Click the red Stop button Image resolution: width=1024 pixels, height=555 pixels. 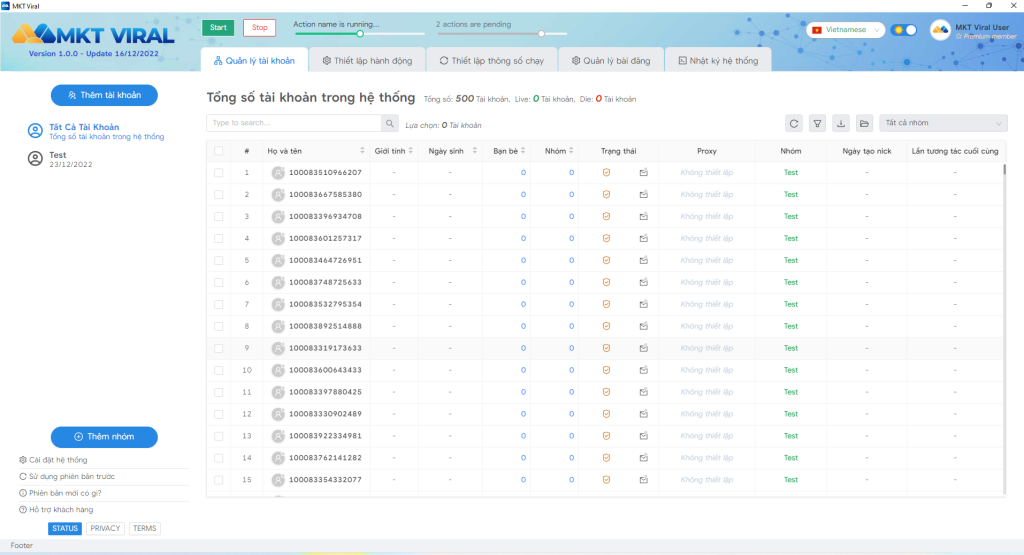[x=259, y=27]
